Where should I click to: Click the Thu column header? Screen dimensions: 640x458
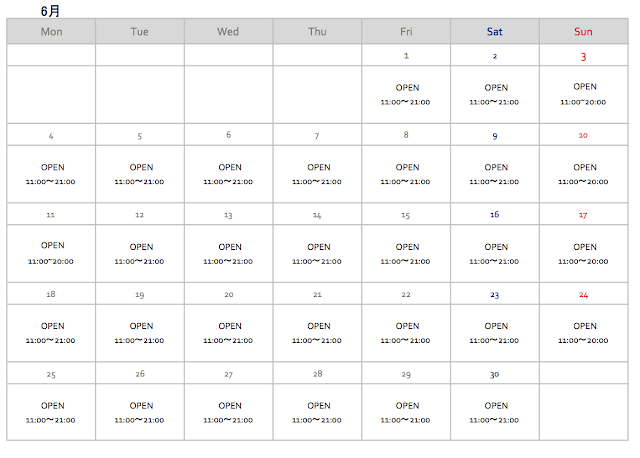click(317, 32)
